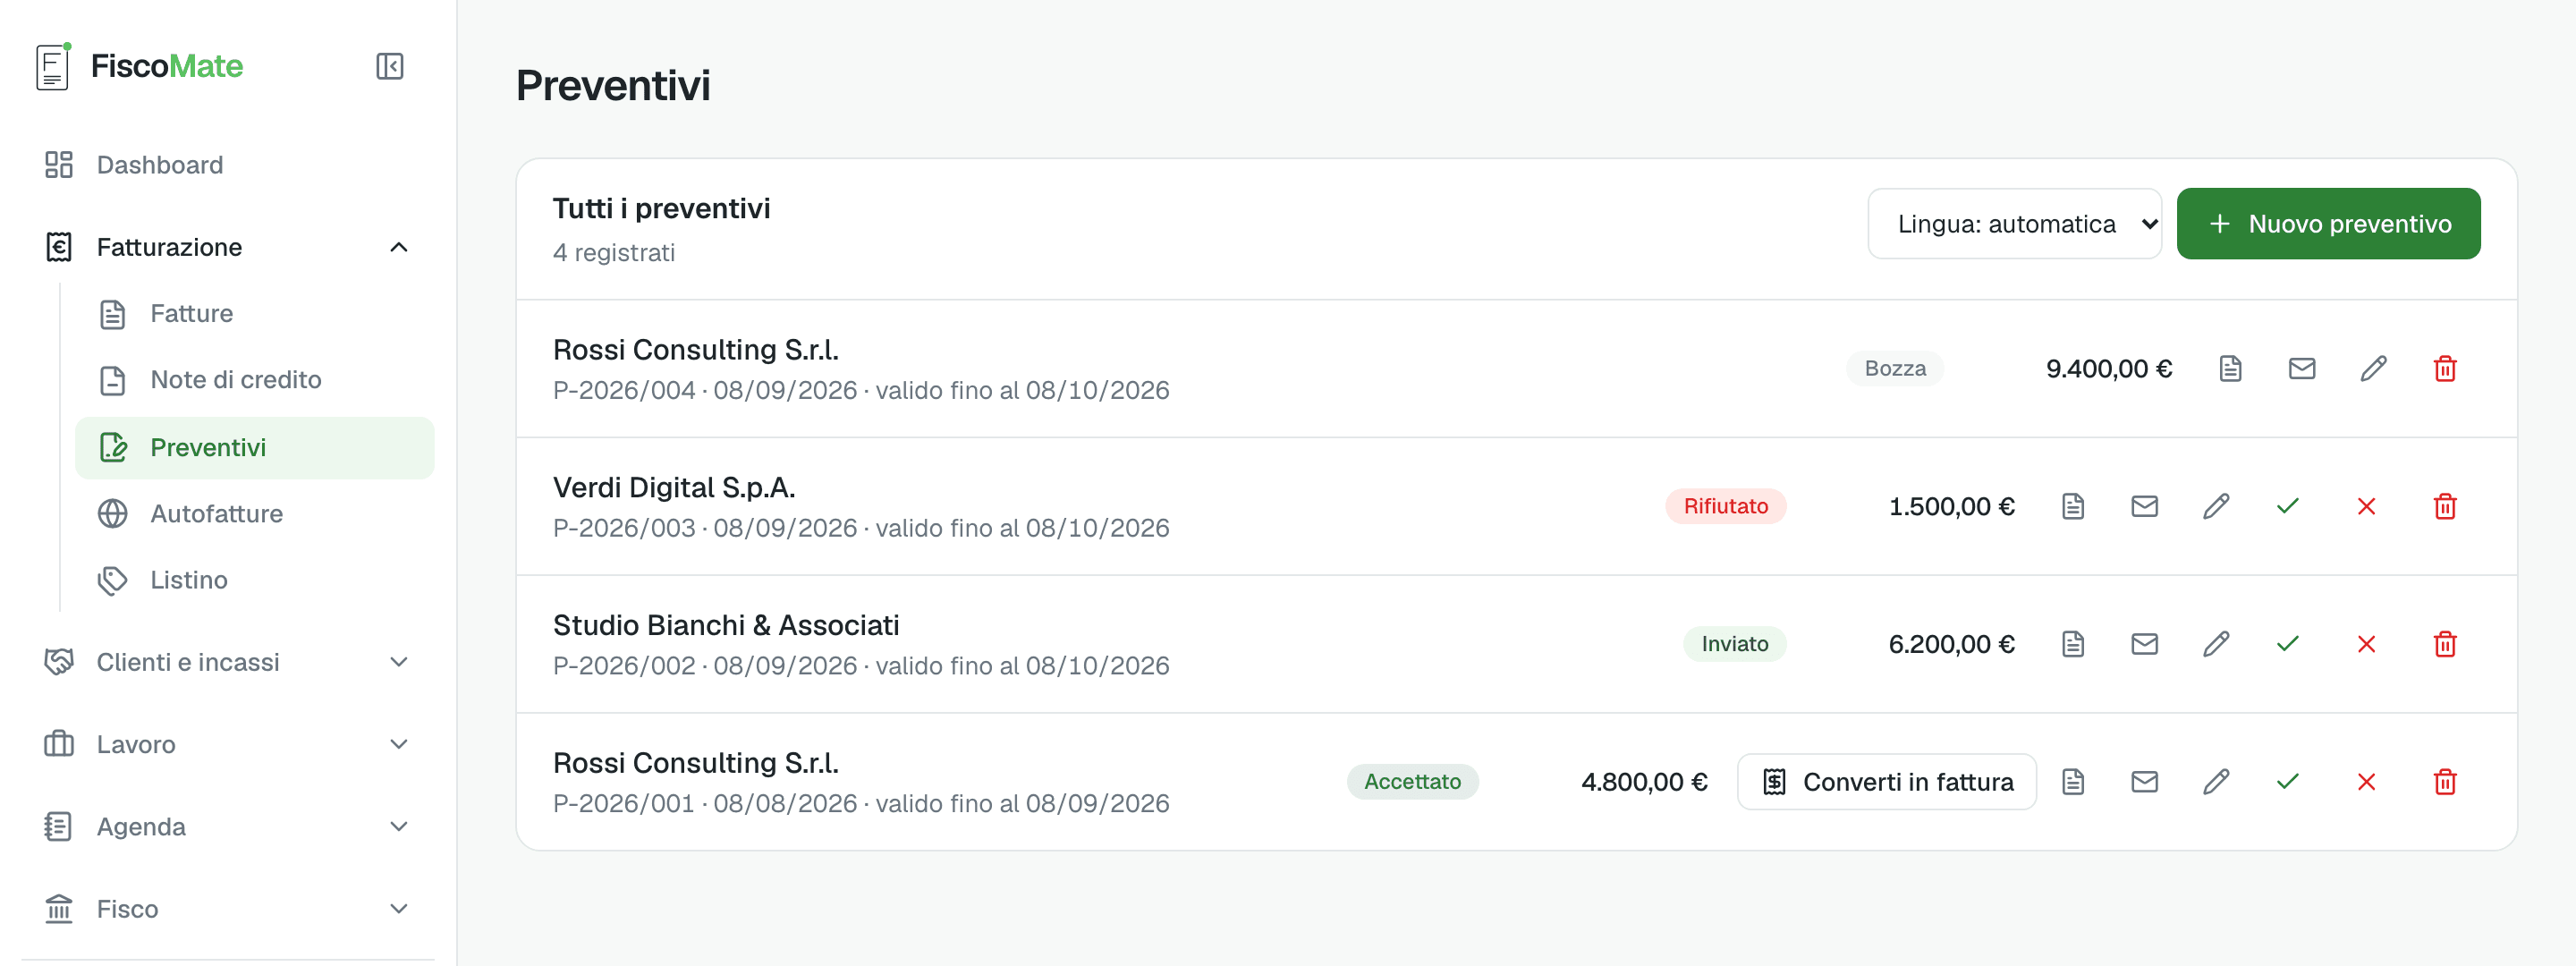
Task: Click the Nuovo preventivo button
Action: pos(2328,224)
